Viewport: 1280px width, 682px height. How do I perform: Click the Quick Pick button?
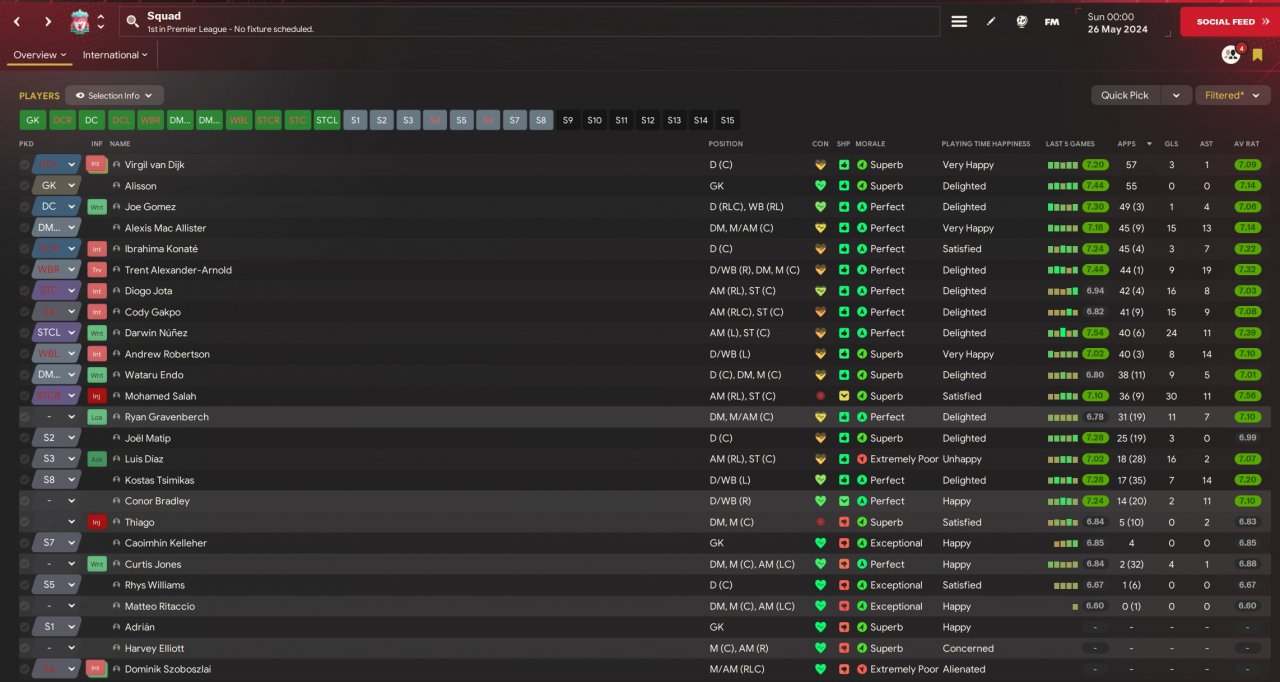click(1126, 95)
